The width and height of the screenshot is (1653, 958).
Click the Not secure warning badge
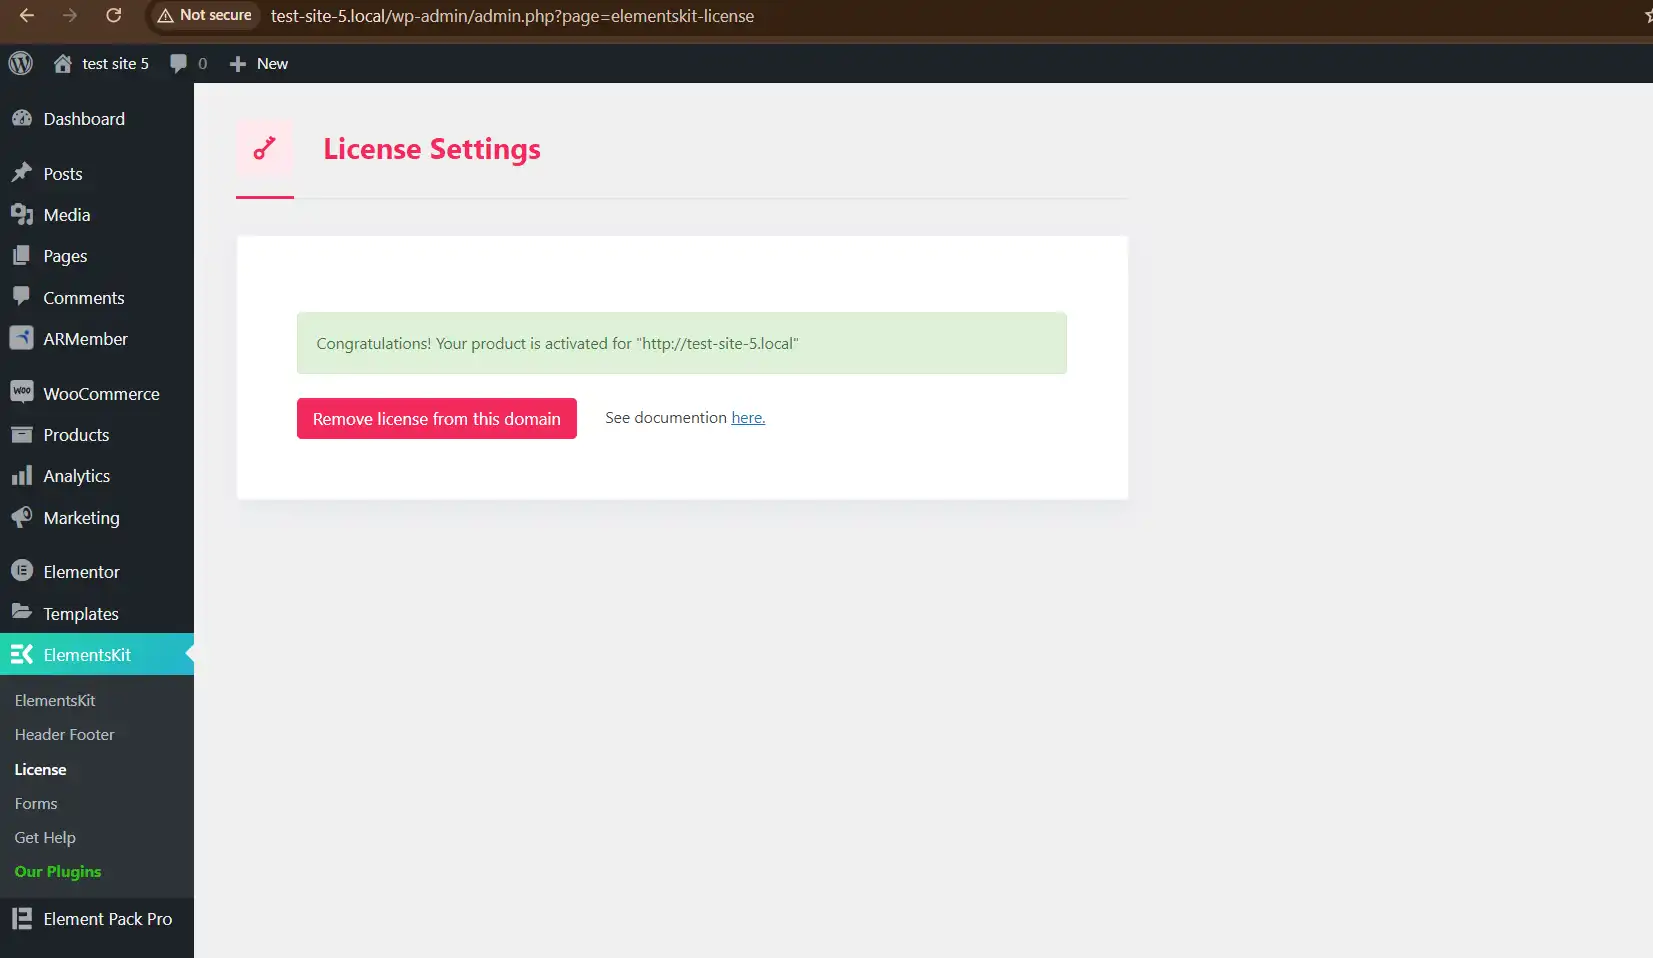click(x=205, y=15)
